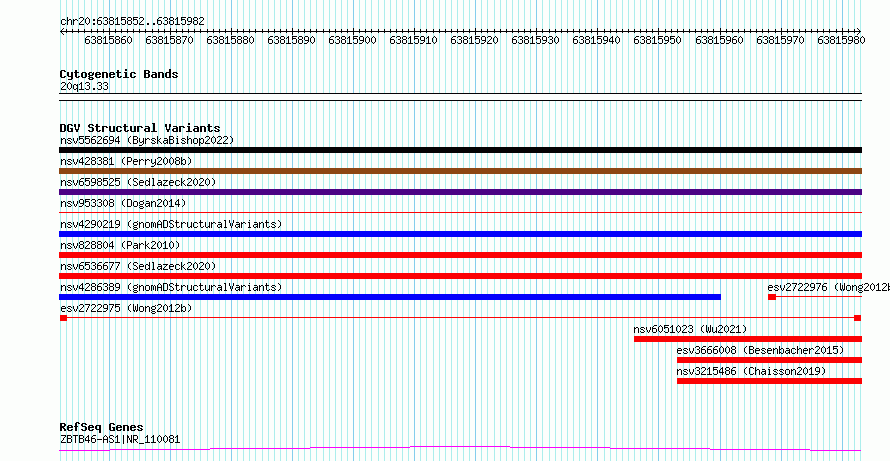Click the red start block of esv2722976
890x461 pixels.
[x=772, y=297]
